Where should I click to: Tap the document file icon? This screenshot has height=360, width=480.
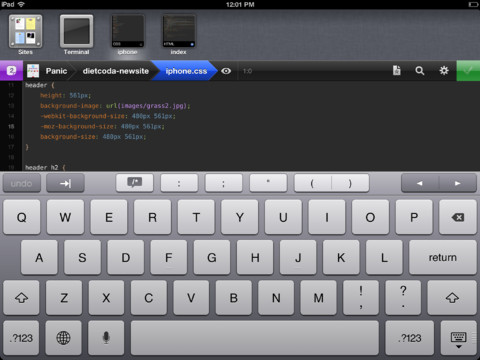click(x=396, y=71)
